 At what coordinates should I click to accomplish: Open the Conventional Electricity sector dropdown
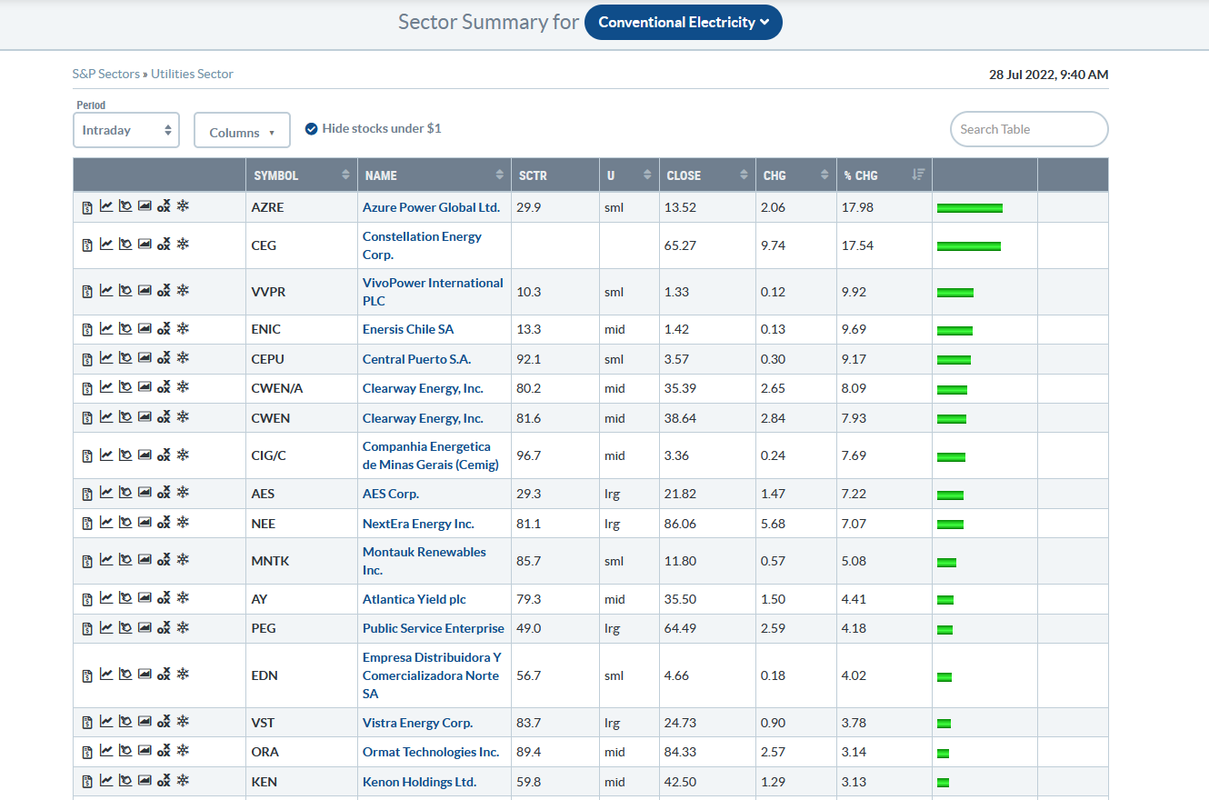683,22
